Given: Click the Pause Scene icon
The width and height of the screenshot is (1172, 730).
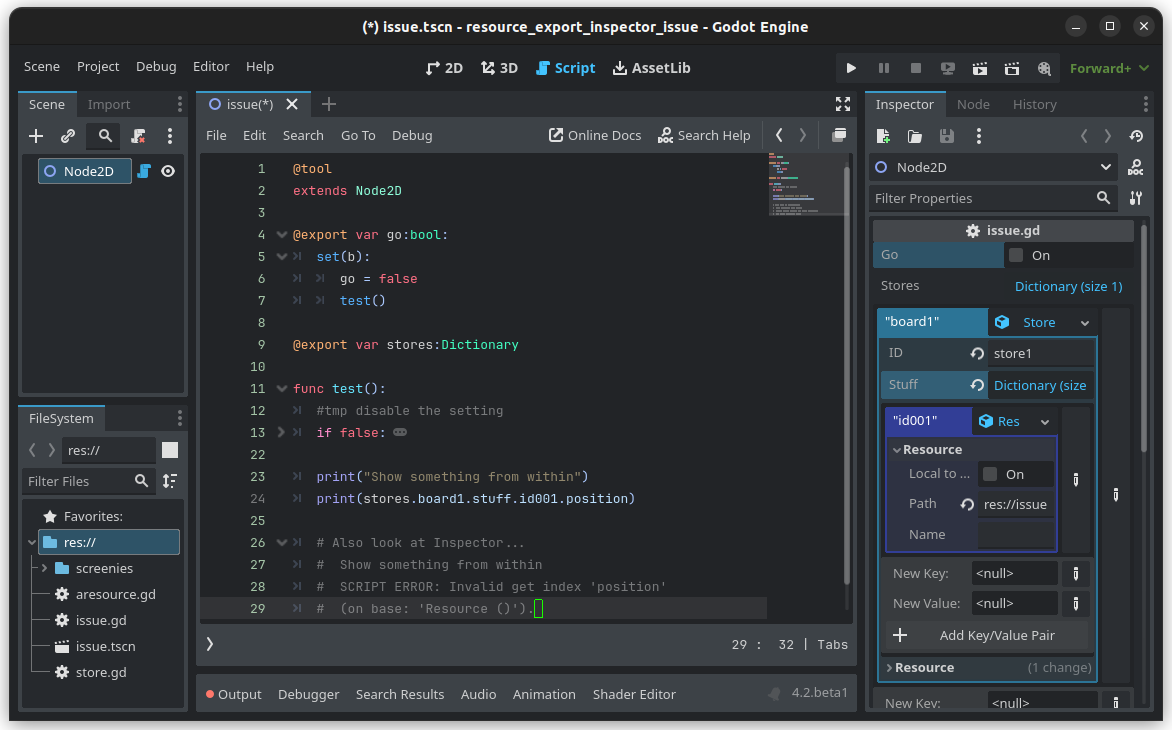Looking at the screenshot, I should [x=884, y=68].
